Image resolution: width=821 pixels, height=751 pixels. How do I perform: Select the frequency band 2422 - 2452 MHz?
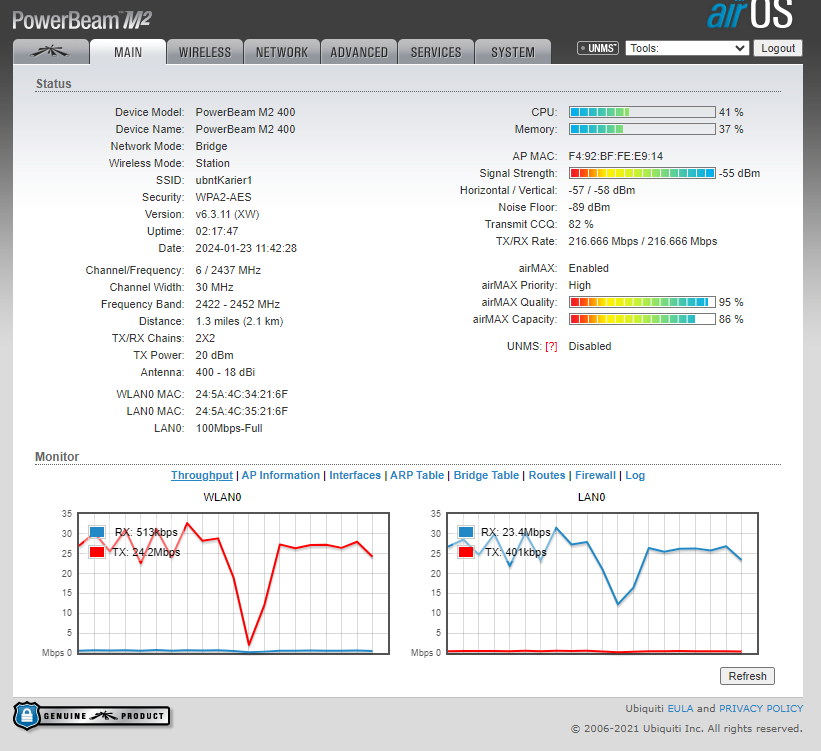click(x=238, y=304)
